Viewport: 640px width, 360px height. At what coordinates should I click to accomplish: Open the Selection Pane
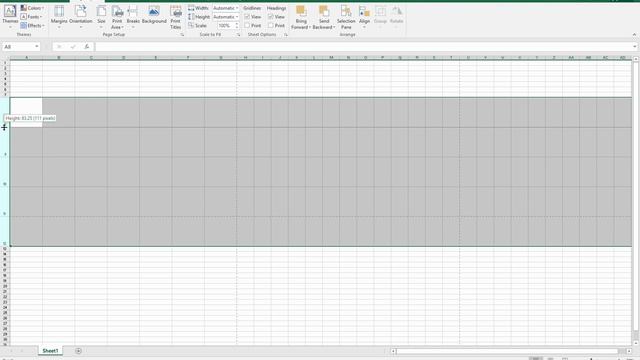(346, 16)
